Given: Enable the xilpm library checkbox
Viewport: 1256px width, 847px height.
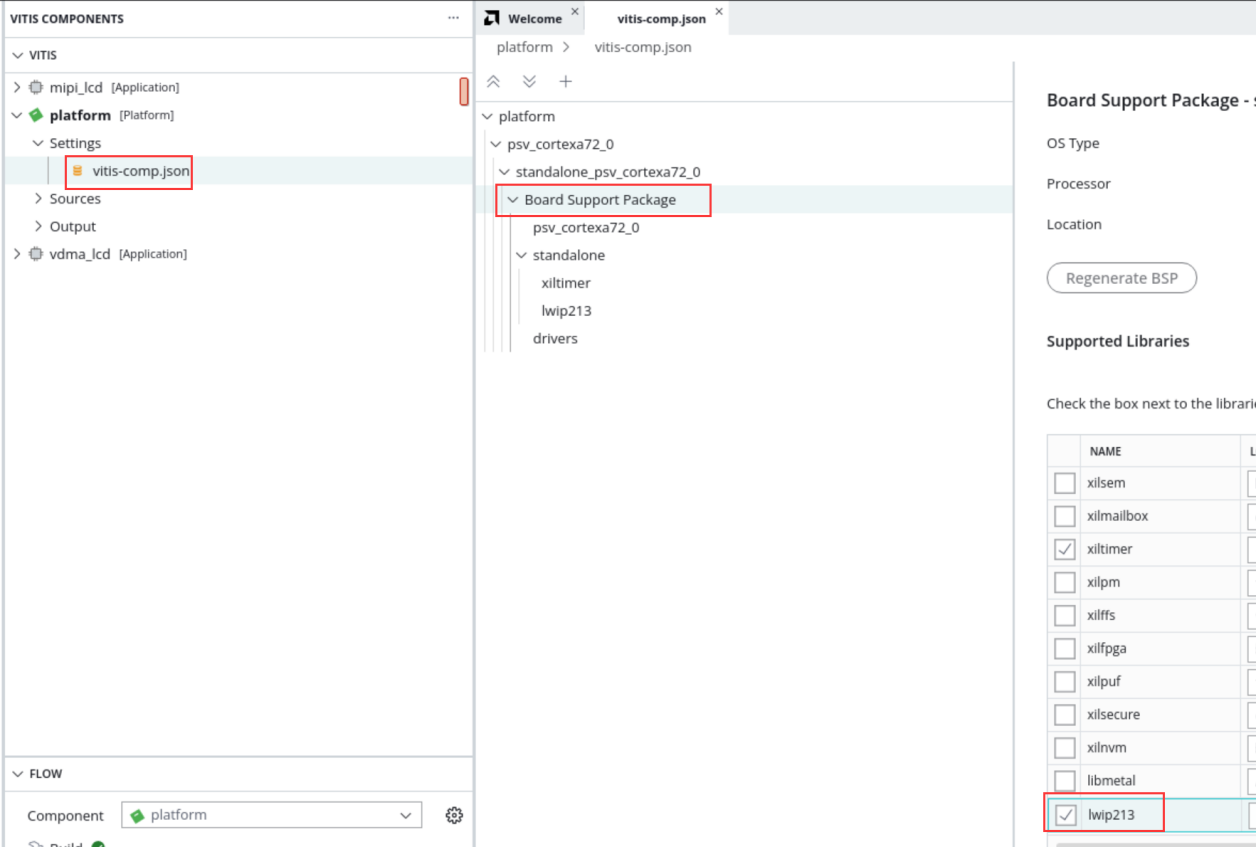Looking at the screenshot, I should tap(1065, 582).
